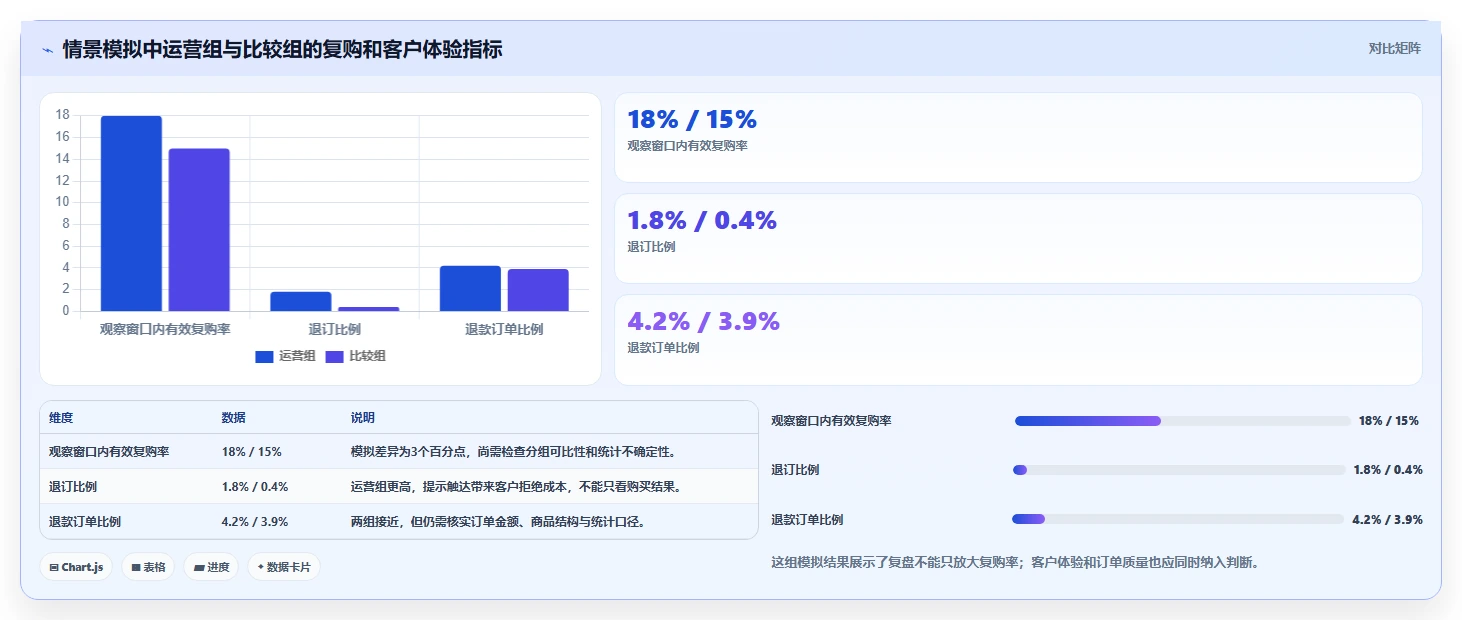The width and height of the screenshot is (1462, 620).
Task: Click 运营组 bar for 退款订单比例
Action: 470,288
